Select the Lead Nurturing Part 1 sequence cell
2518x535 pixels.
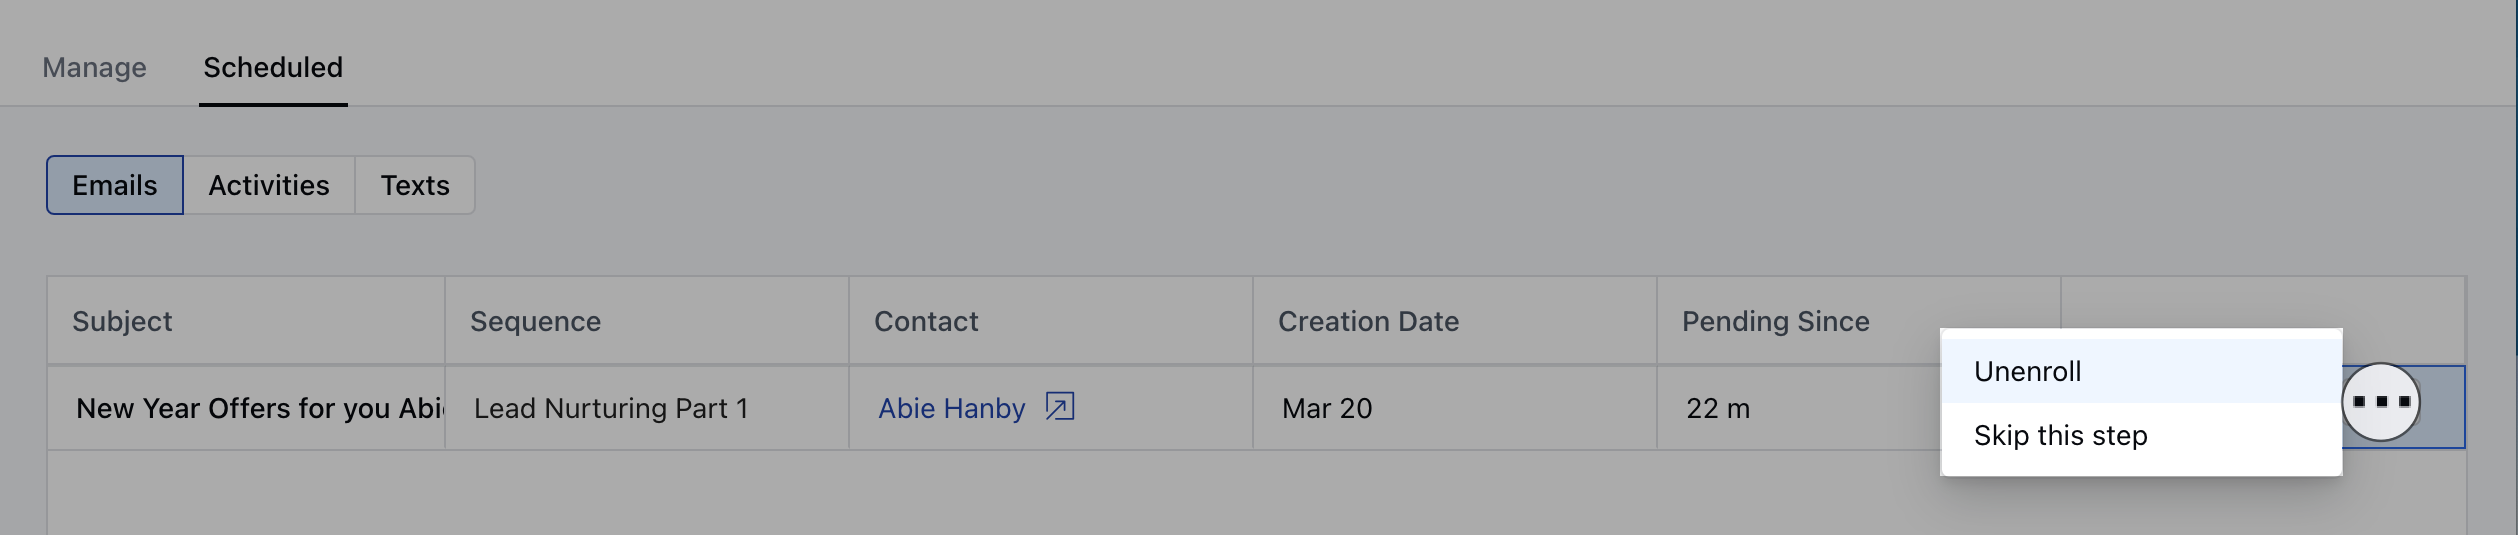(647, 408)
